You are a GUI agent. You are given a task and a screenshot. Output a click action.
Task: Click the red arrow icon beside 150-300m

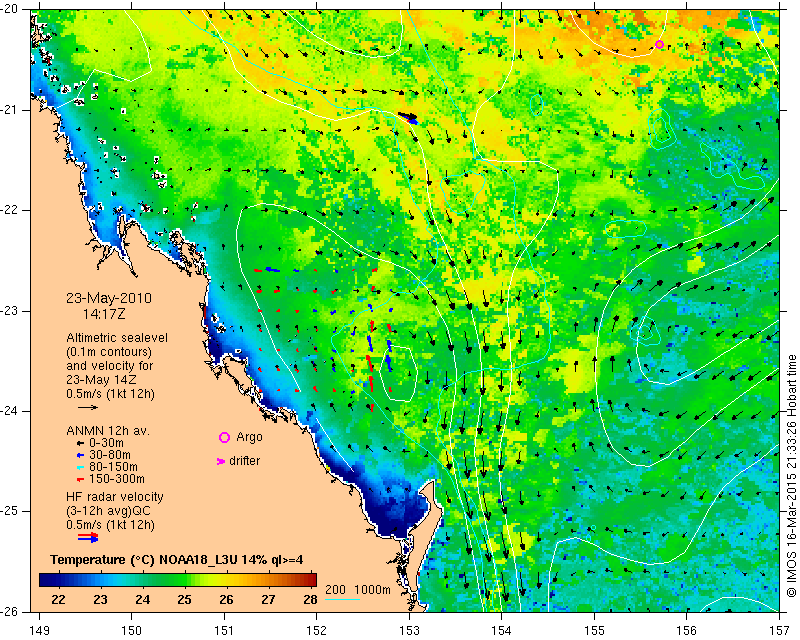tap(80, 479)
